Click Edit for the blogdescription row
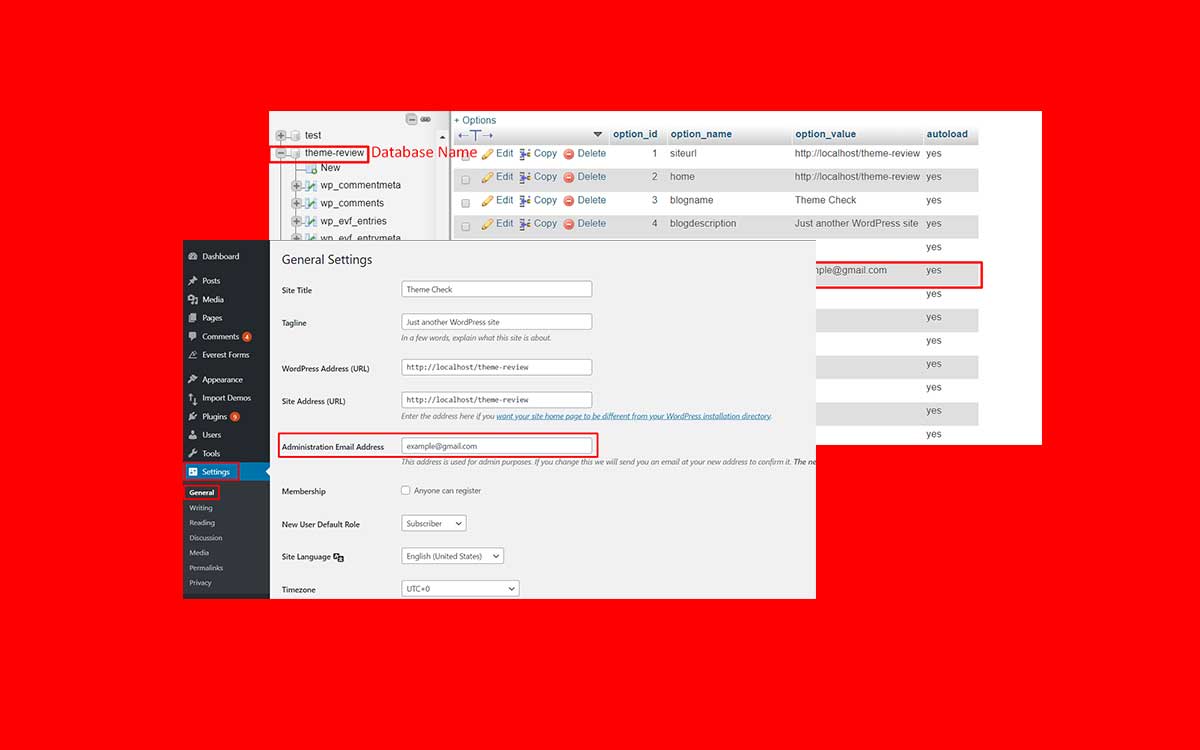The image size is (1200, 750). click(x=497, y=224)
